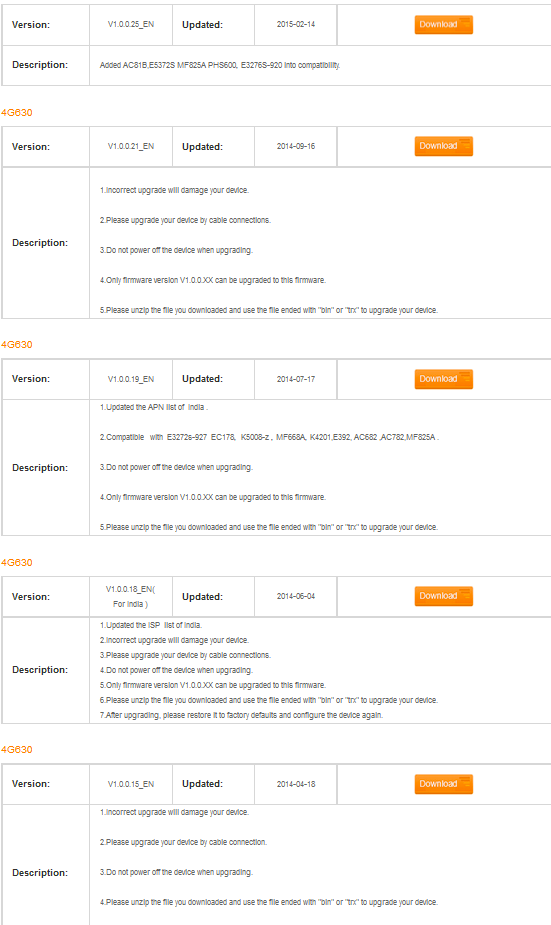Click the updated date 2014-07-17
The width and height of the screenshot is (551, 925).
pyautogui.click(x=296, y=379)
